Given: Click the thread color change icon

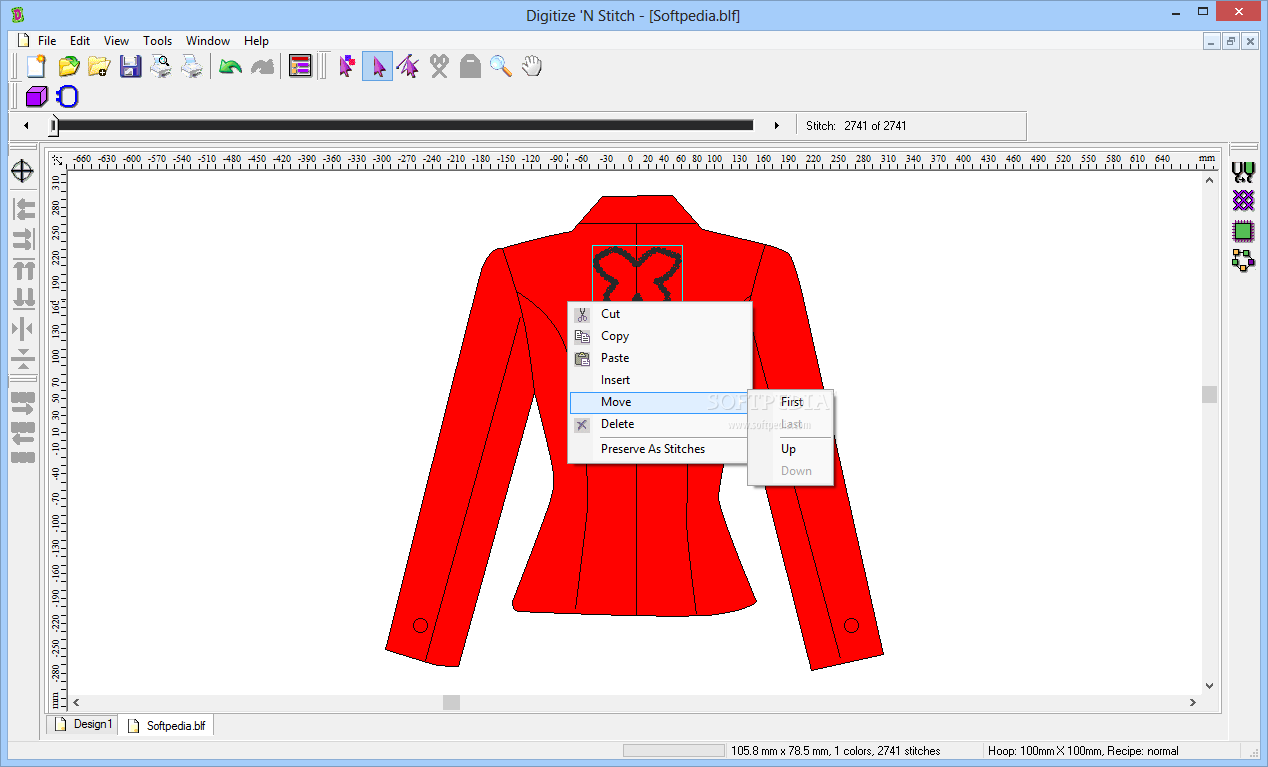Looking at the screenshot, I should tap(1243, 172).
